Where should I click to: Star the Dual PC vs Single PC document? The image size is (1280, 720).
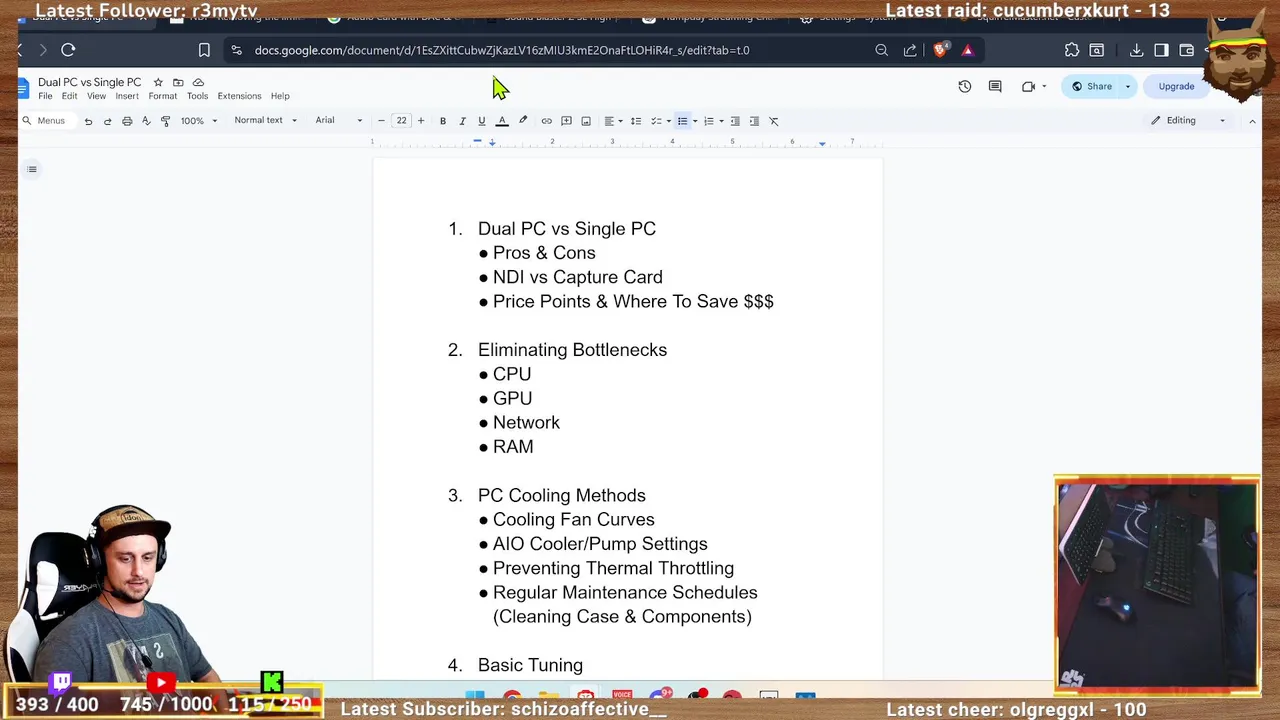158,82
